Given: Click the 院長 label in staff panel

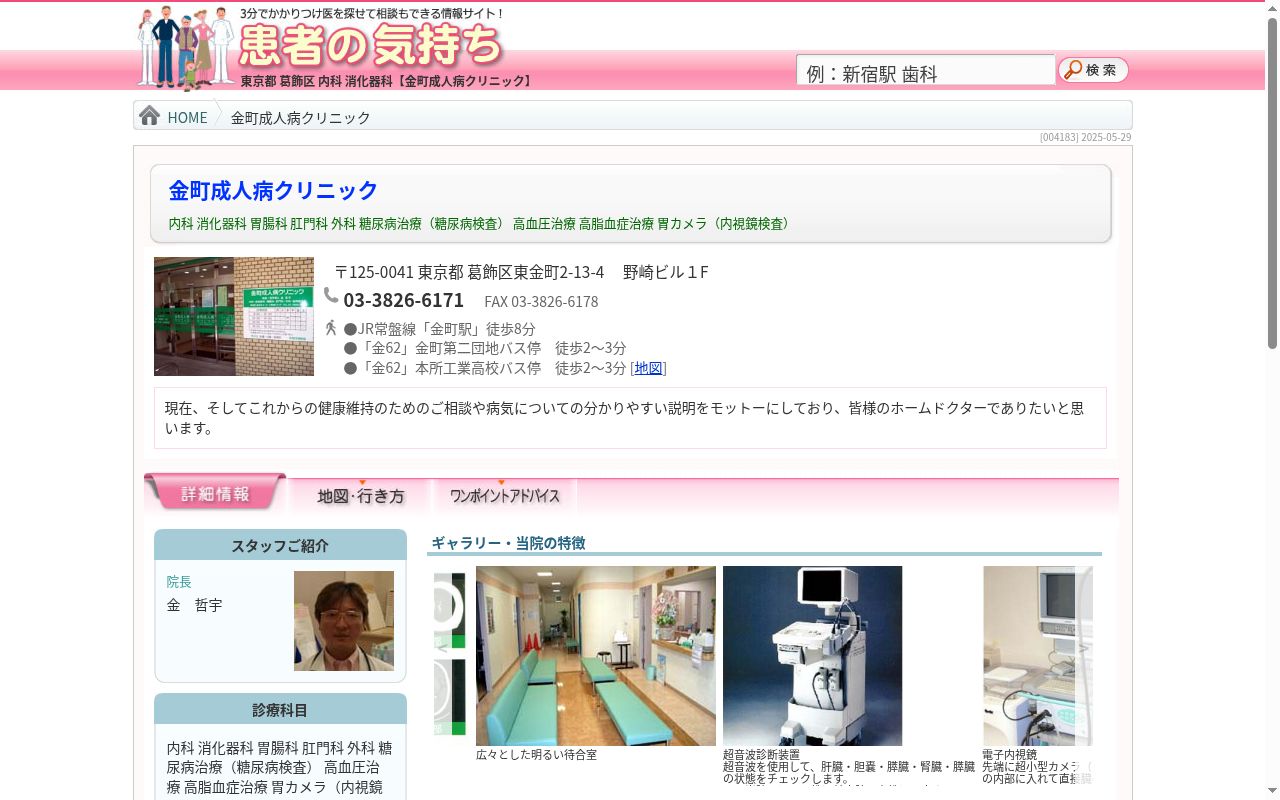Looking at the screenshot, I should (179, 581).
